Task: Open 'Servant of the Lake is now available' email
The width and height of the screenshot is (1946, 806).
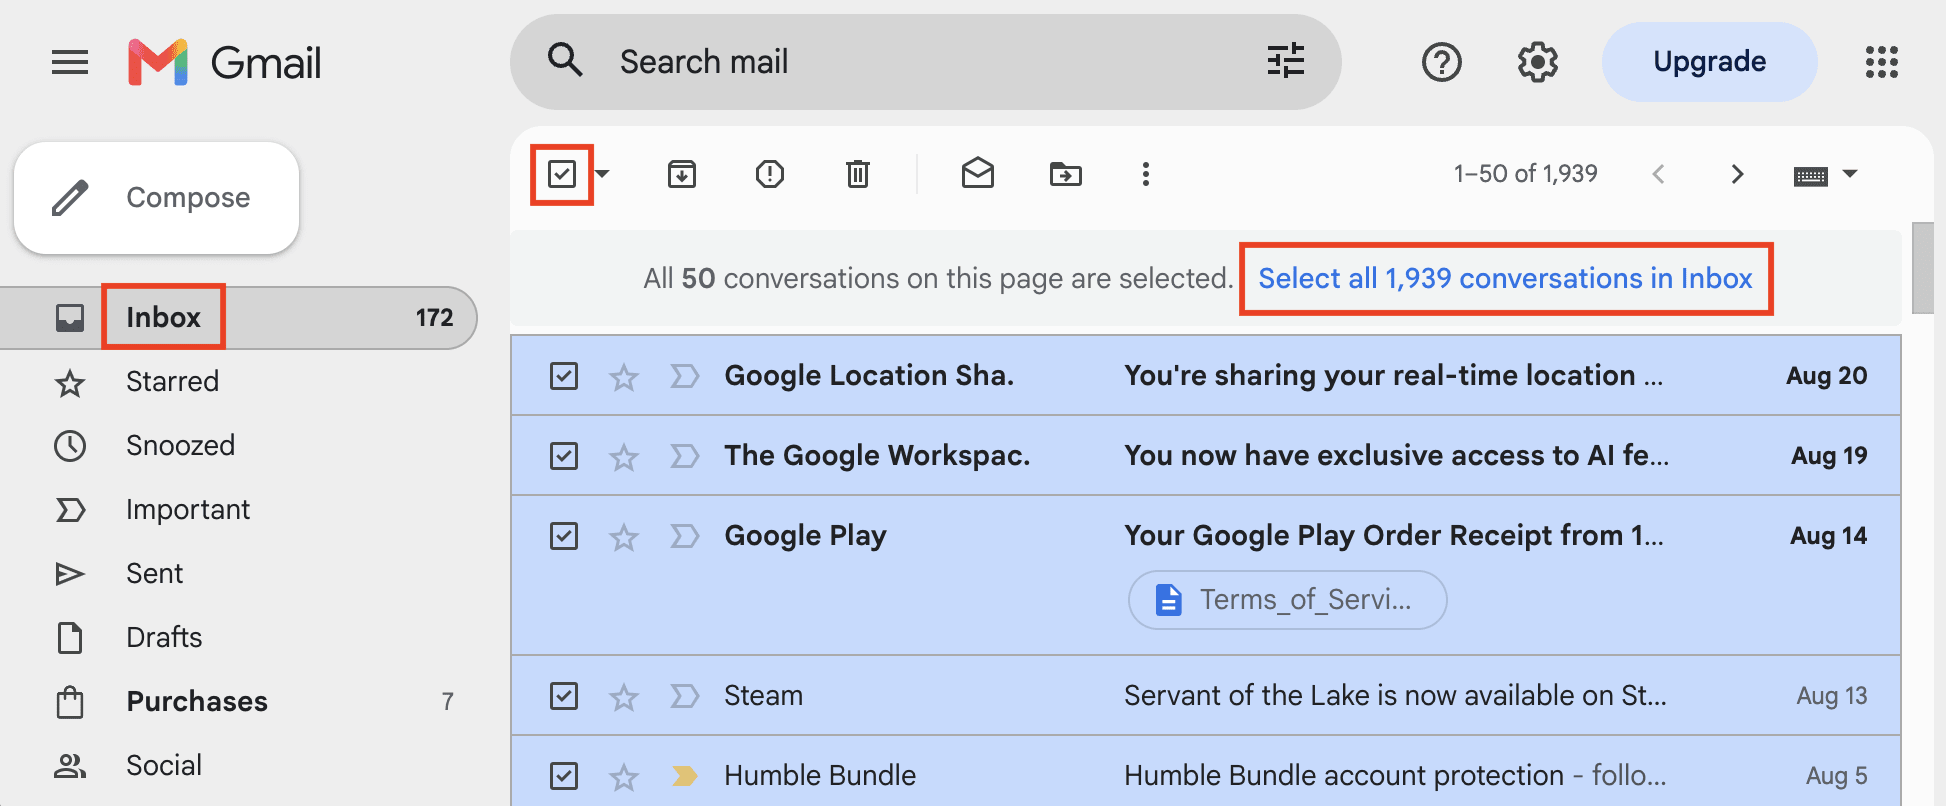Action: [1395, 696]
